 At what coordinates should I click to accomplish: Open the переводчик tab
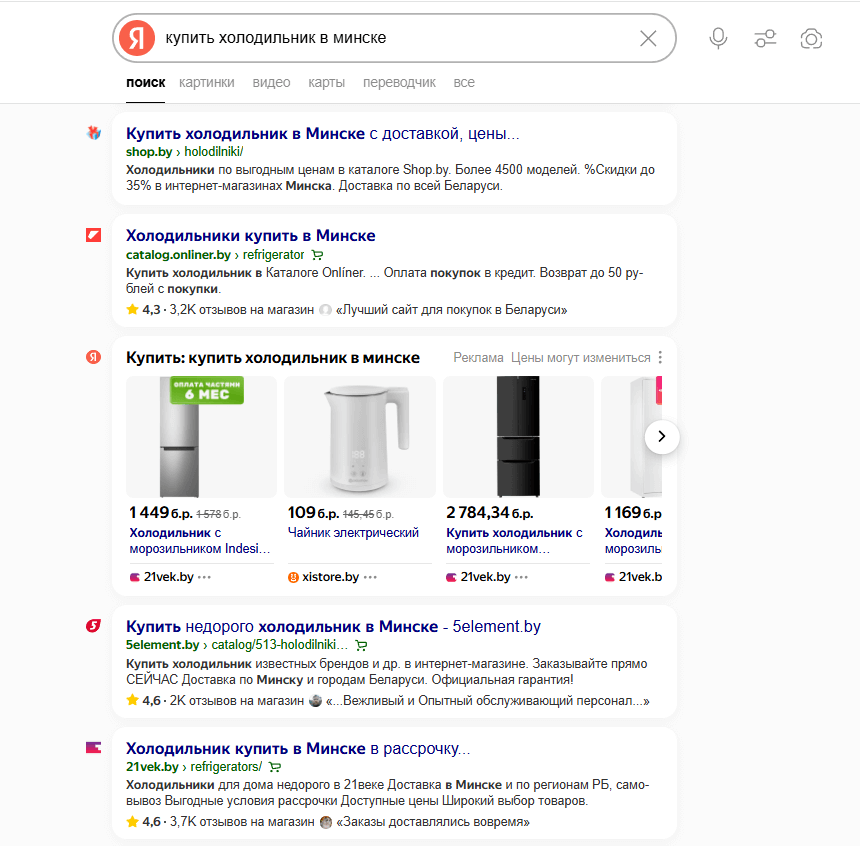(399, 82)
